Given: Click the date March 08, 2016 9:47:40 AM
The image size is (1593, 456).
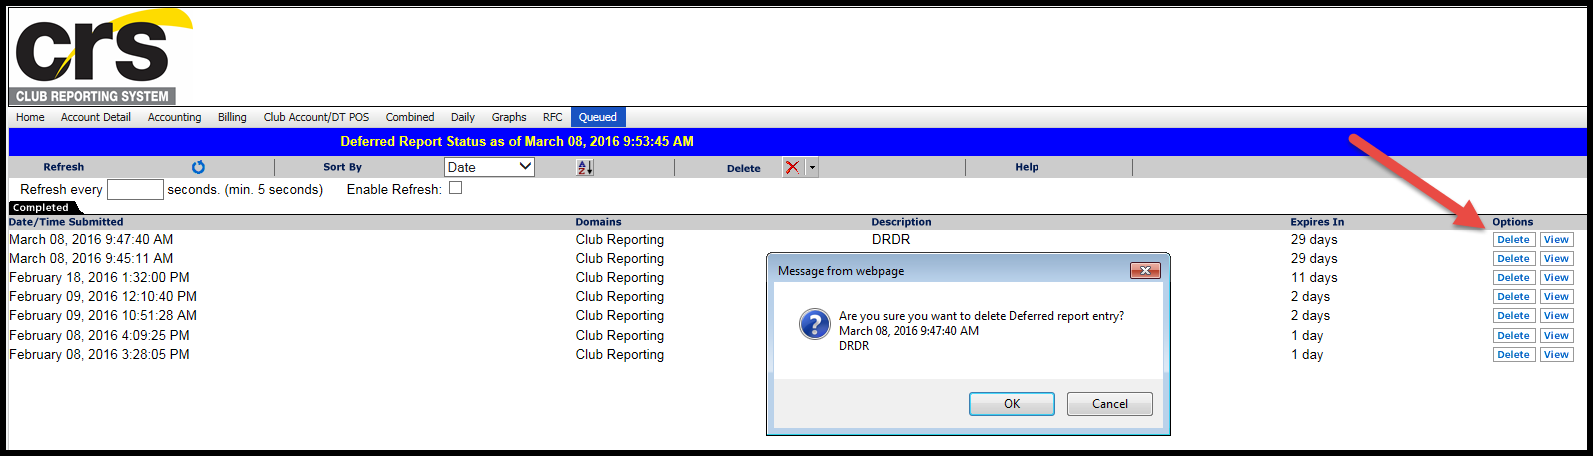Looking at the screenshot, I should tap(91, 240).
